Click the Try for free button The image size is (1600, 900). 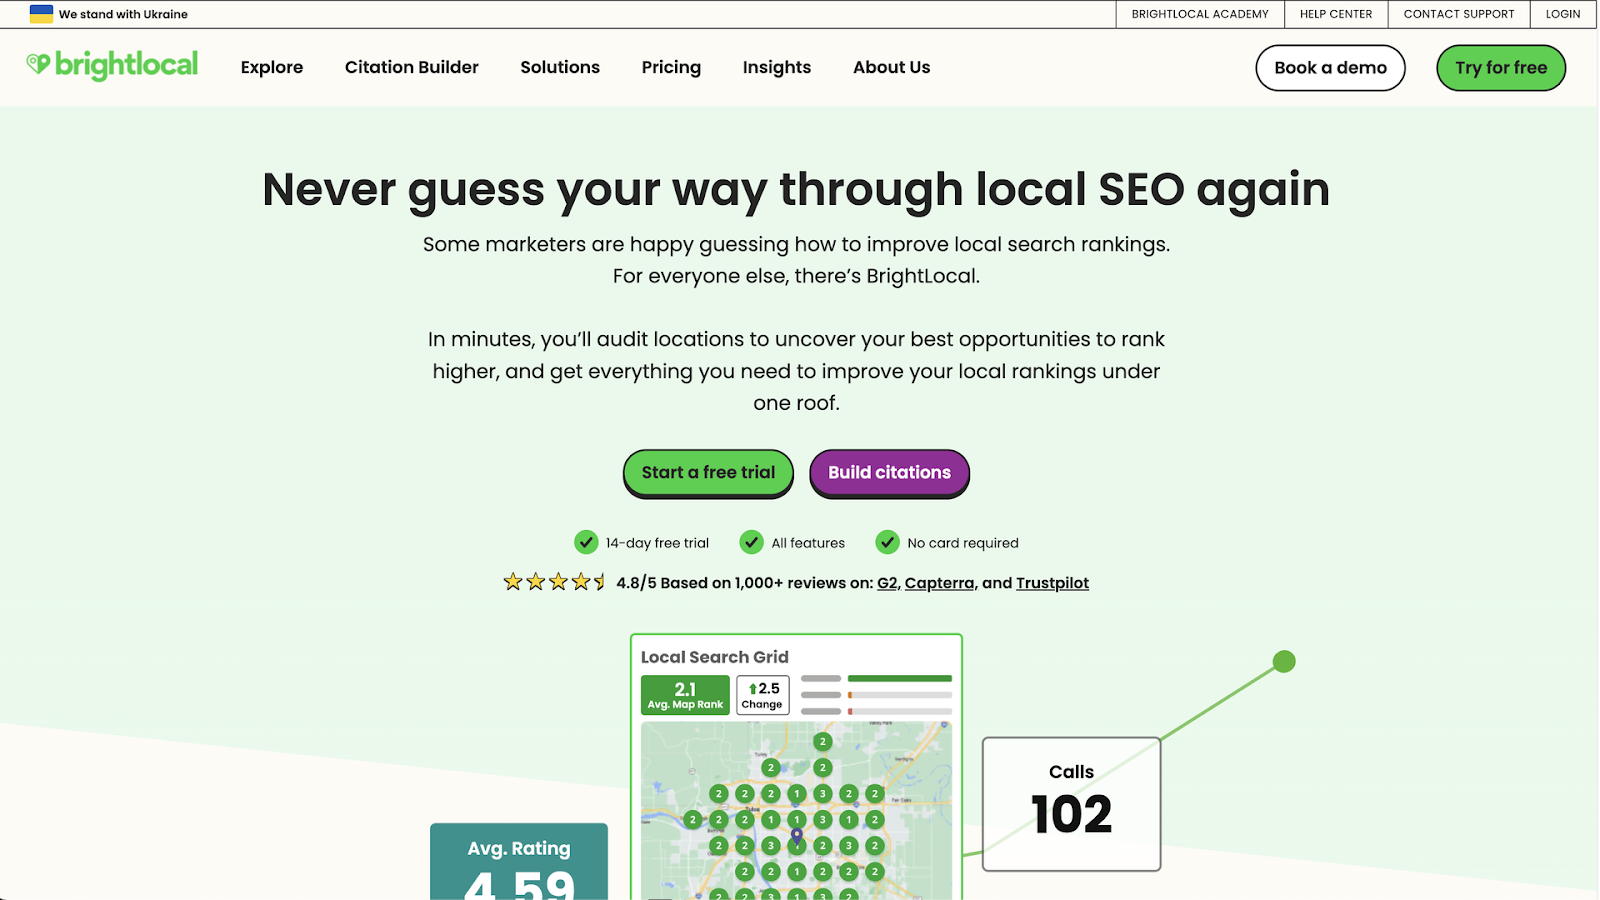(1501, 68)
